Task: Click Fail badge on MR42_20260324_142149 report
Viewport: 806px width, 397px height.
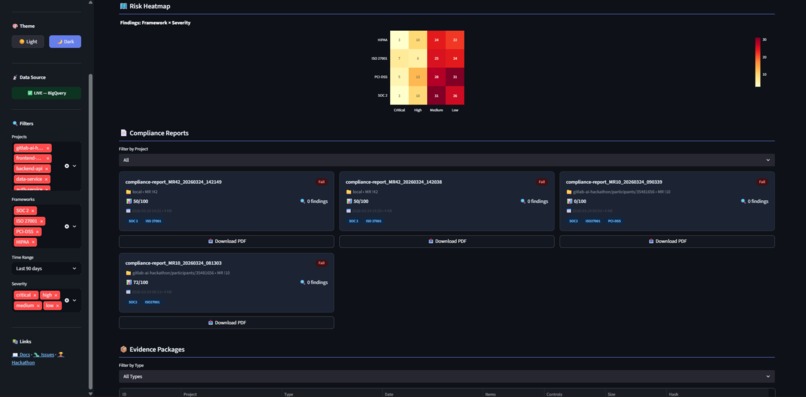Action: pyautogui.click(x=321, y=182)
